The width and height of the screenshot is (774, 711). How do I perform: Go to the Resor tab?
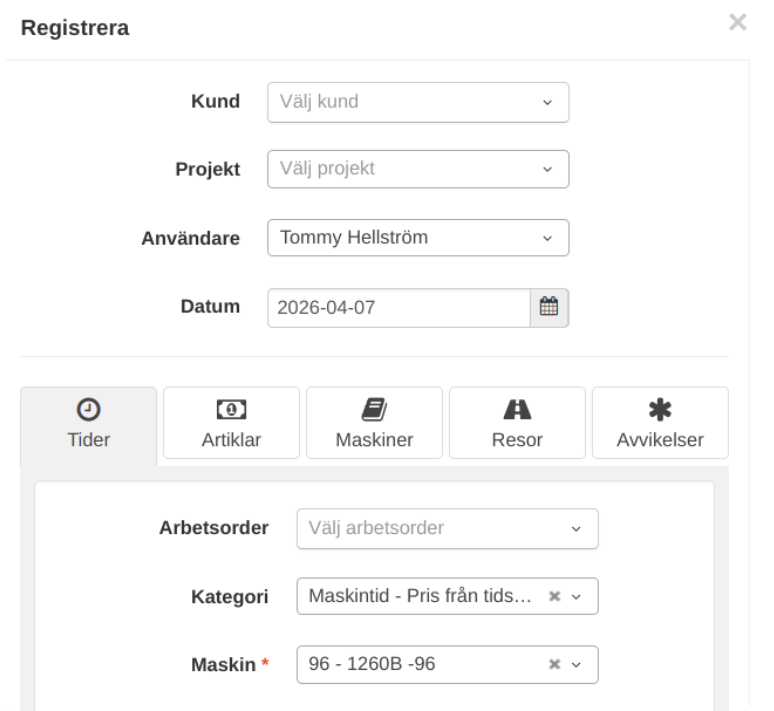517,423
